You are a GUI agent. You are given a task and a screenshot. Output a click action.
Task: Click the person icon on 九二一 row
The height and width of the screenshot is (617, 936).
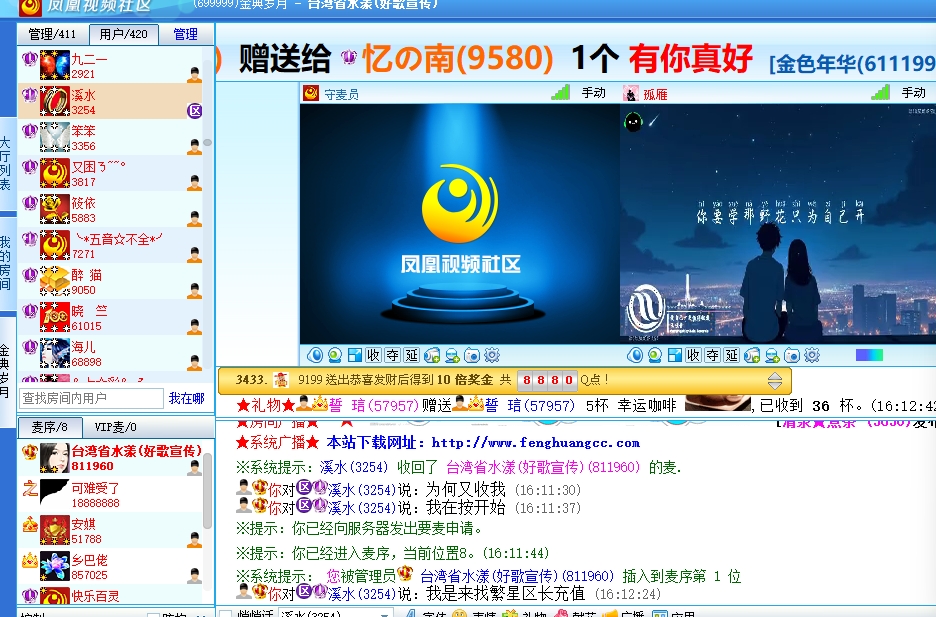click(194, 75)
